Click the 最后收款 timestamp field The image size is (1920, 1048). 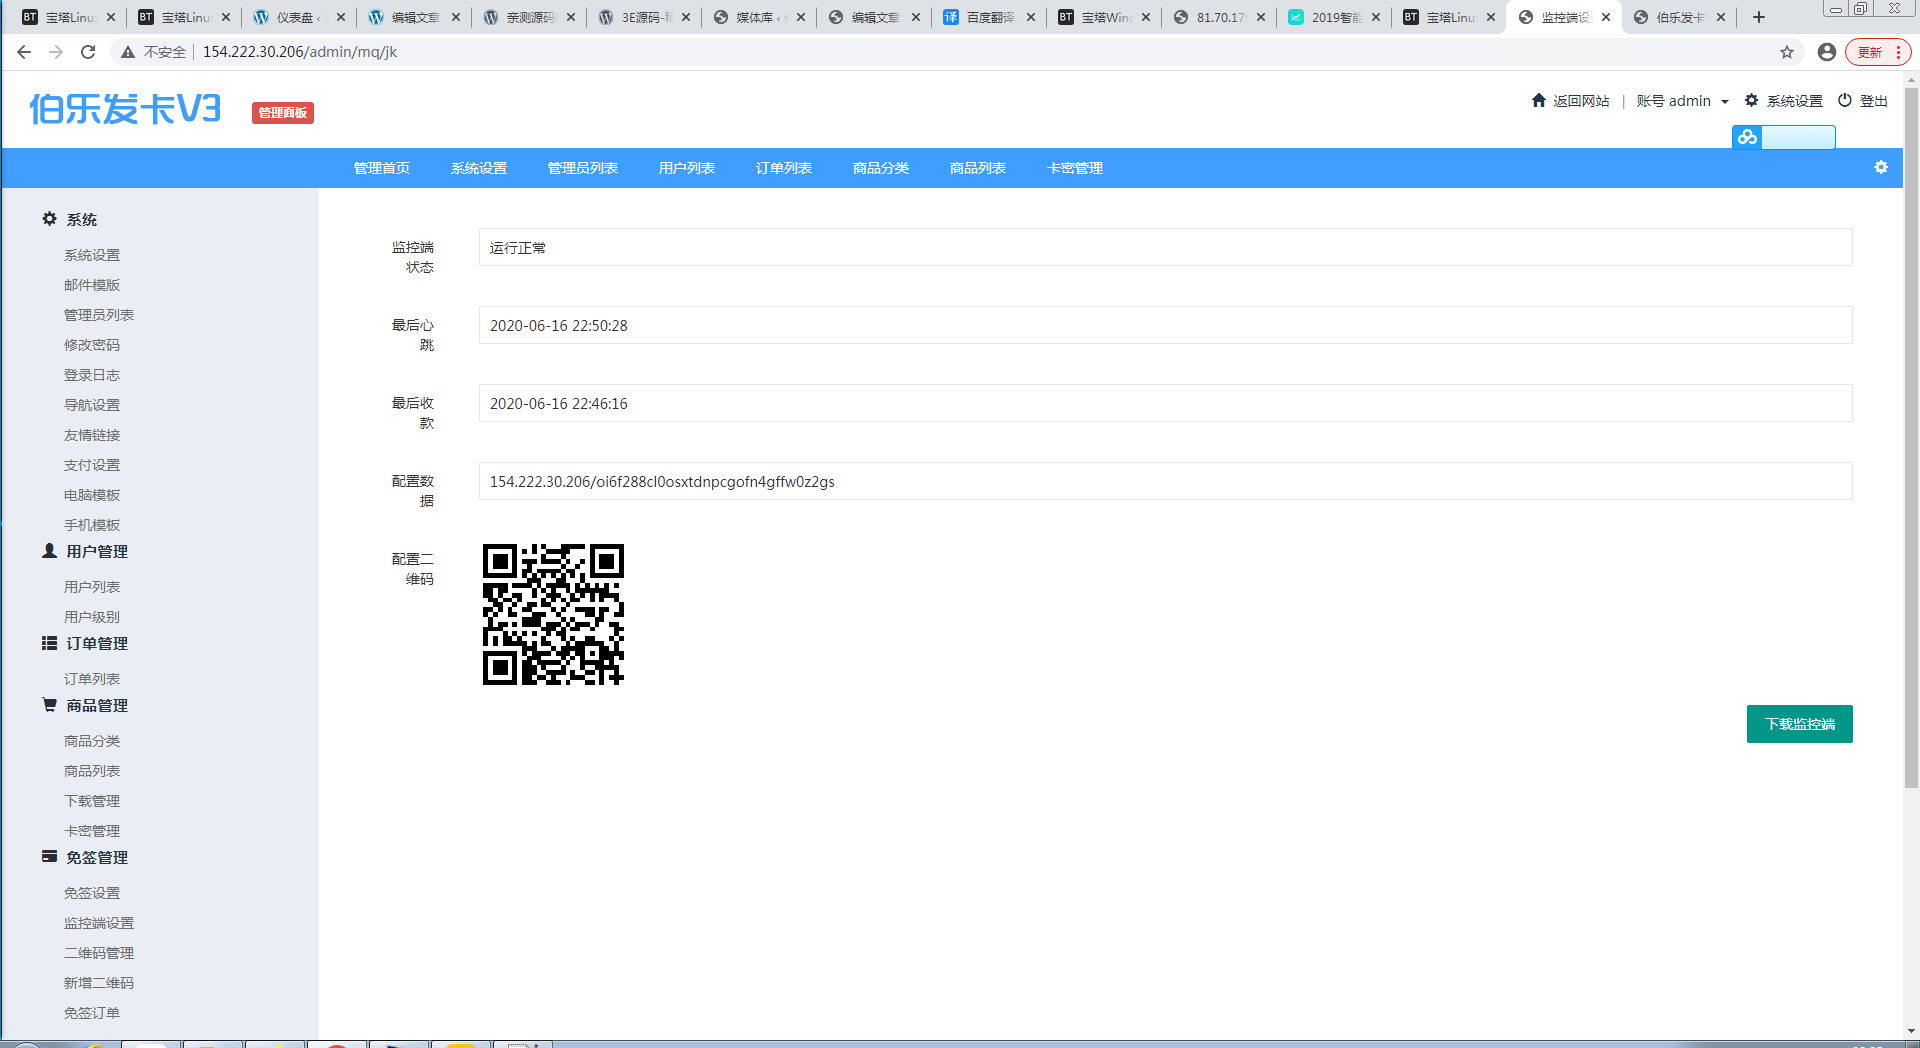click(1165, 403)
